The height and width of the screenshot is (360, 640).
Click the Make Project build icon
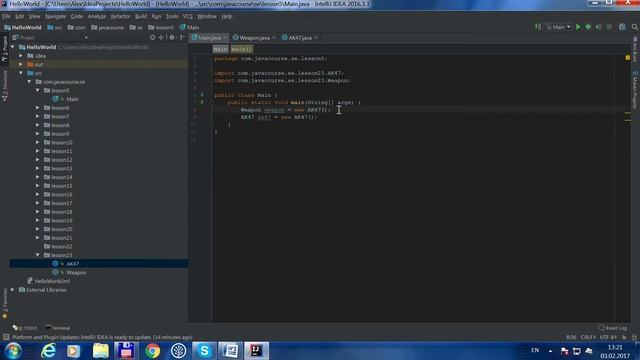point(538,27)
